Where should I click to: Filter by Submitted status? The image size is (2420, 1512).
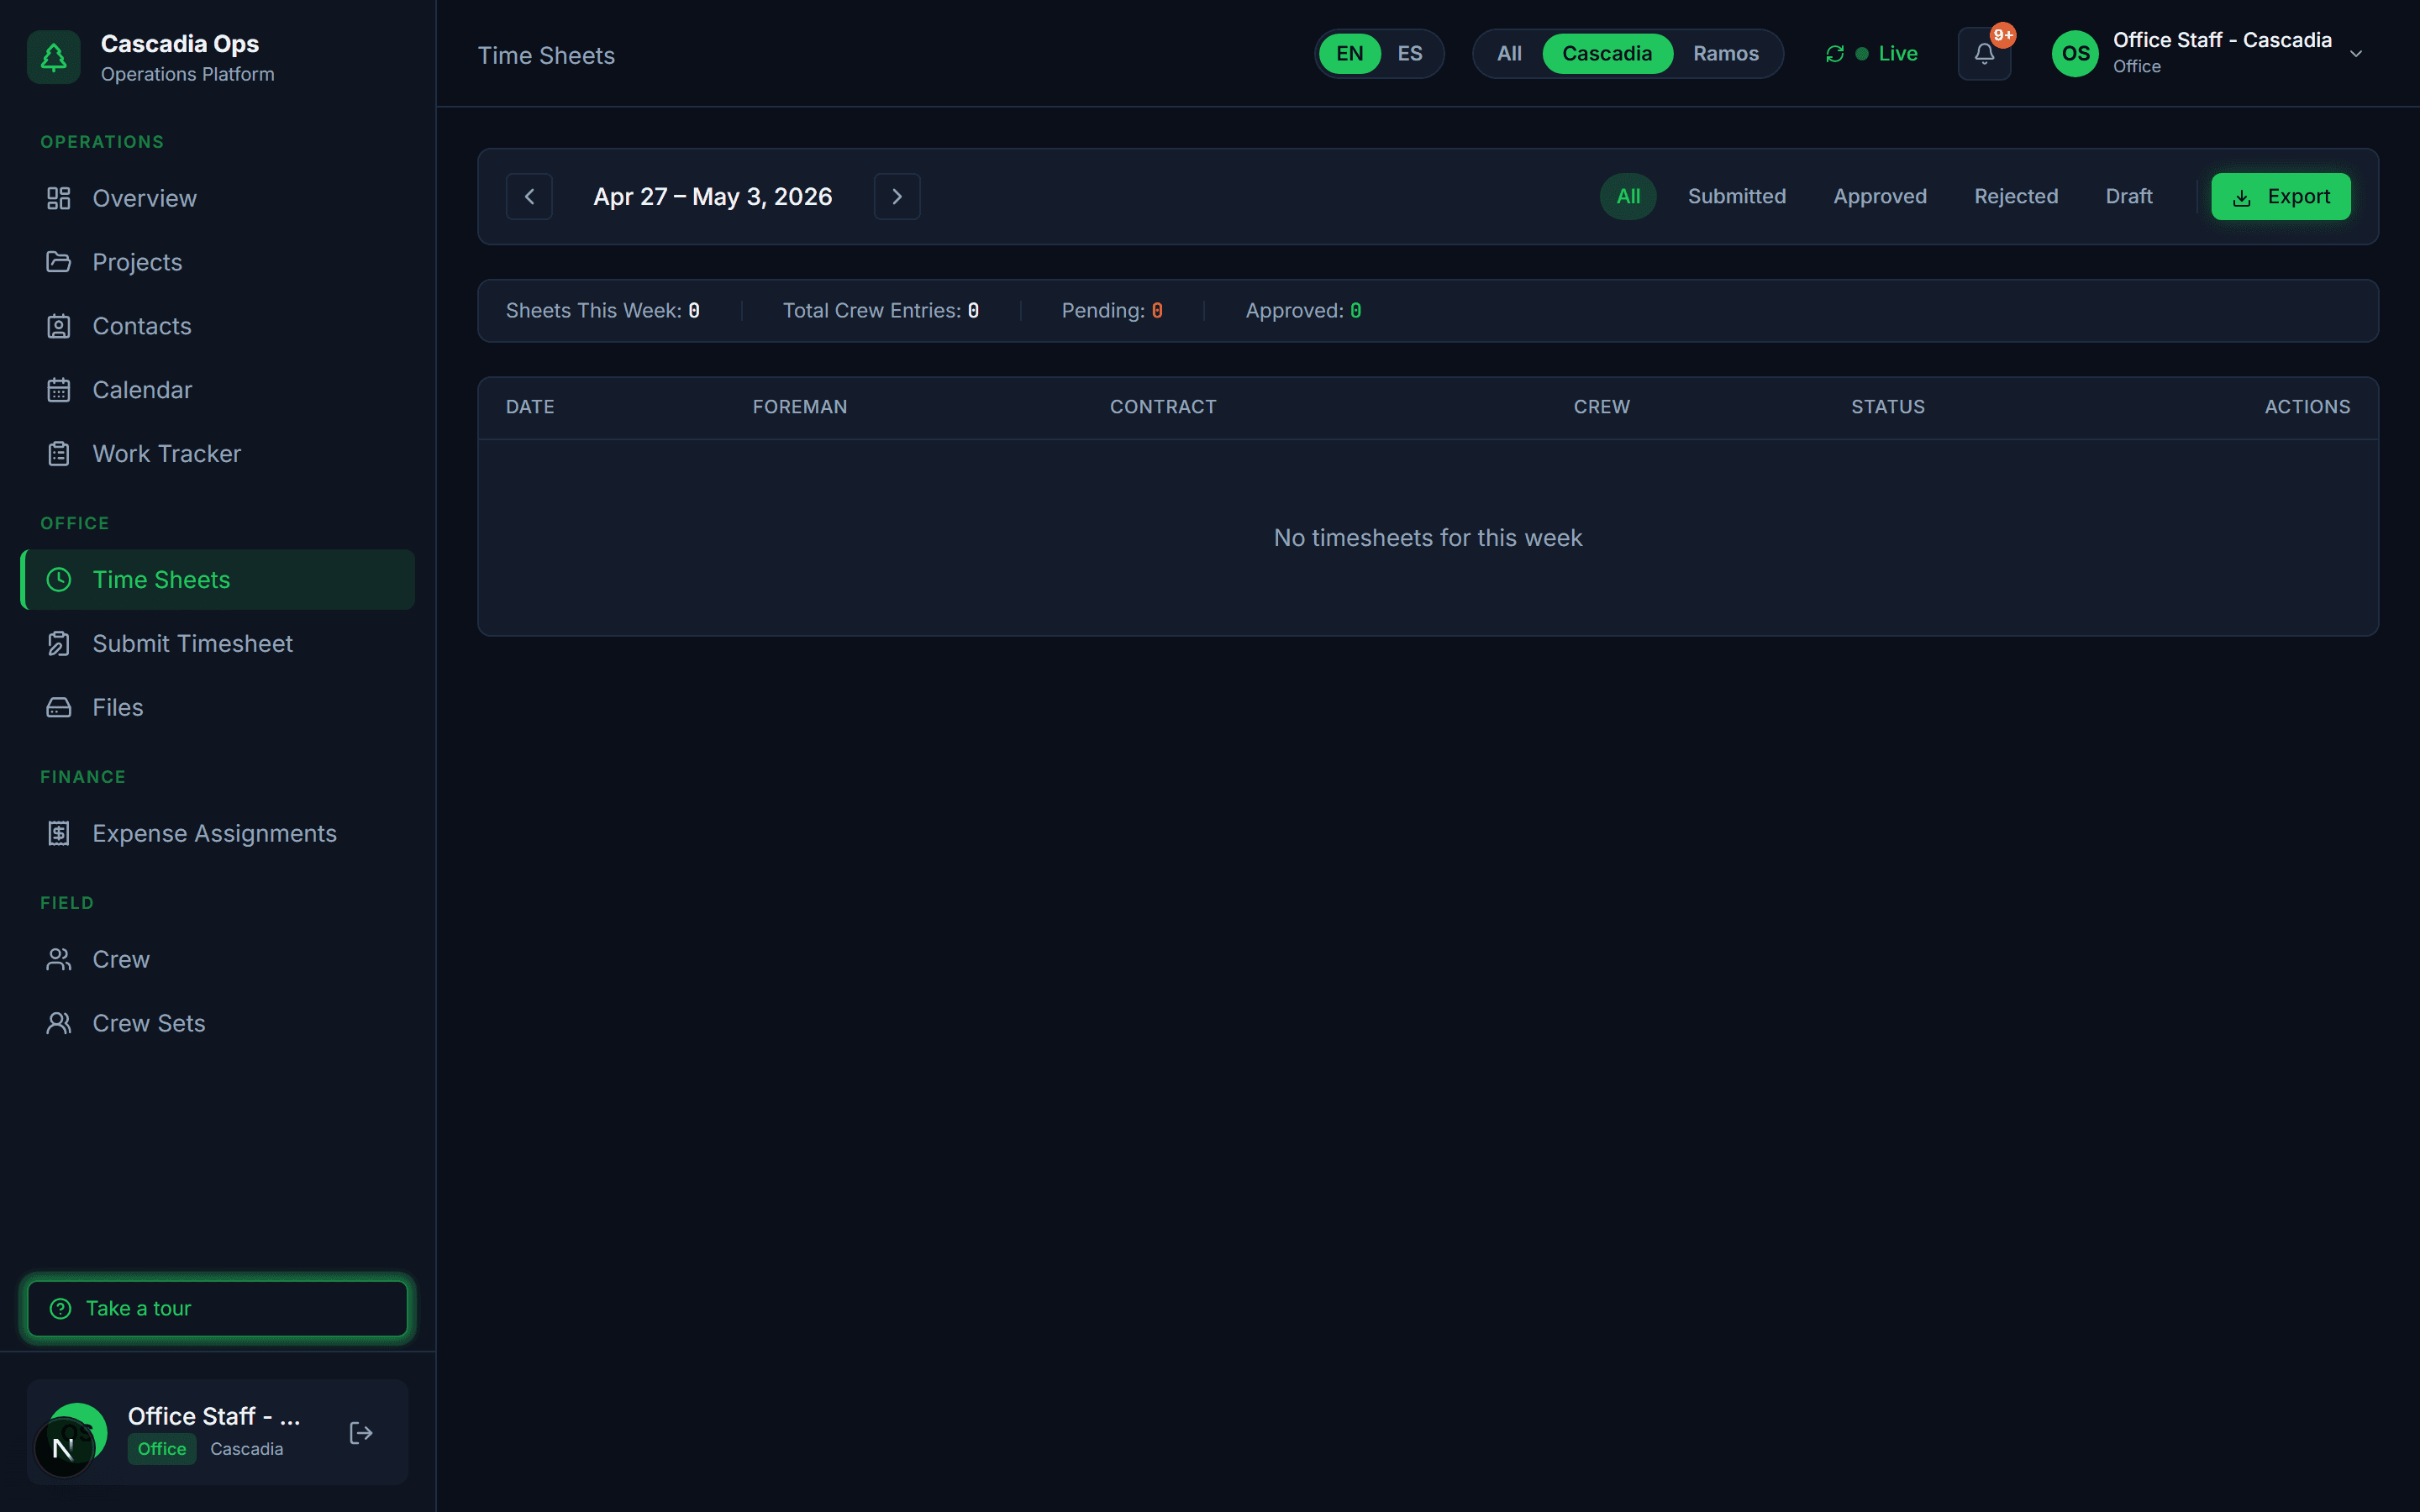[1737, 197]
